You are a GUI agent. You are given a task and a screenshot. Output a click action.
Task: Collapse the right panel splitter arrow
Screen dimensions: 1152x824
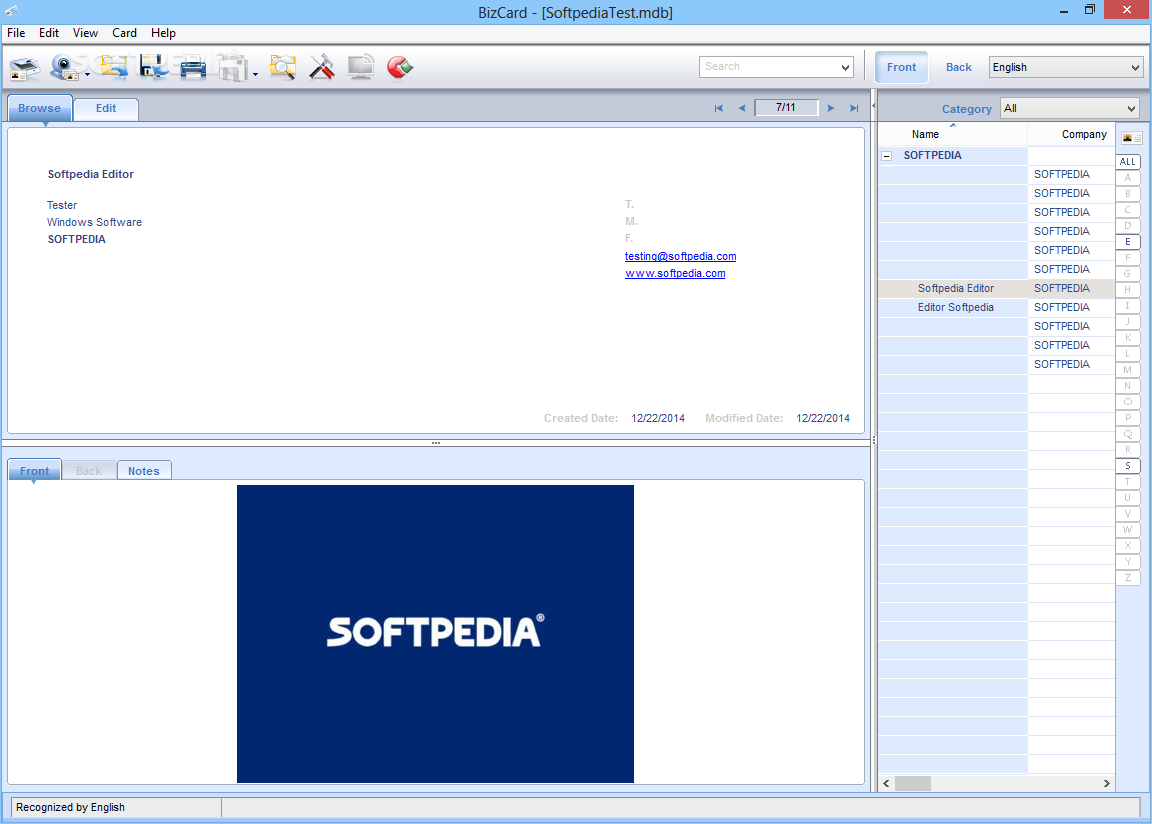click(x=874, y=106)
